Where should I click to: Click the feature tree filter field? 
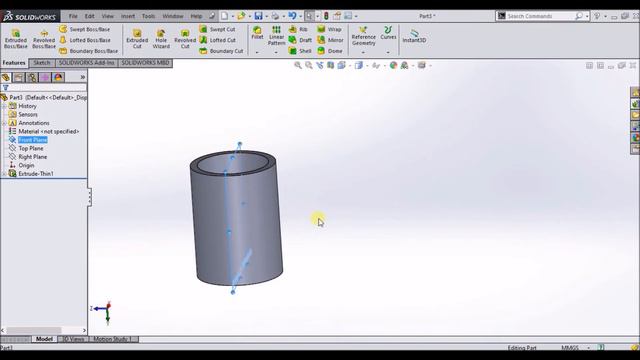(x=44, y=87)
